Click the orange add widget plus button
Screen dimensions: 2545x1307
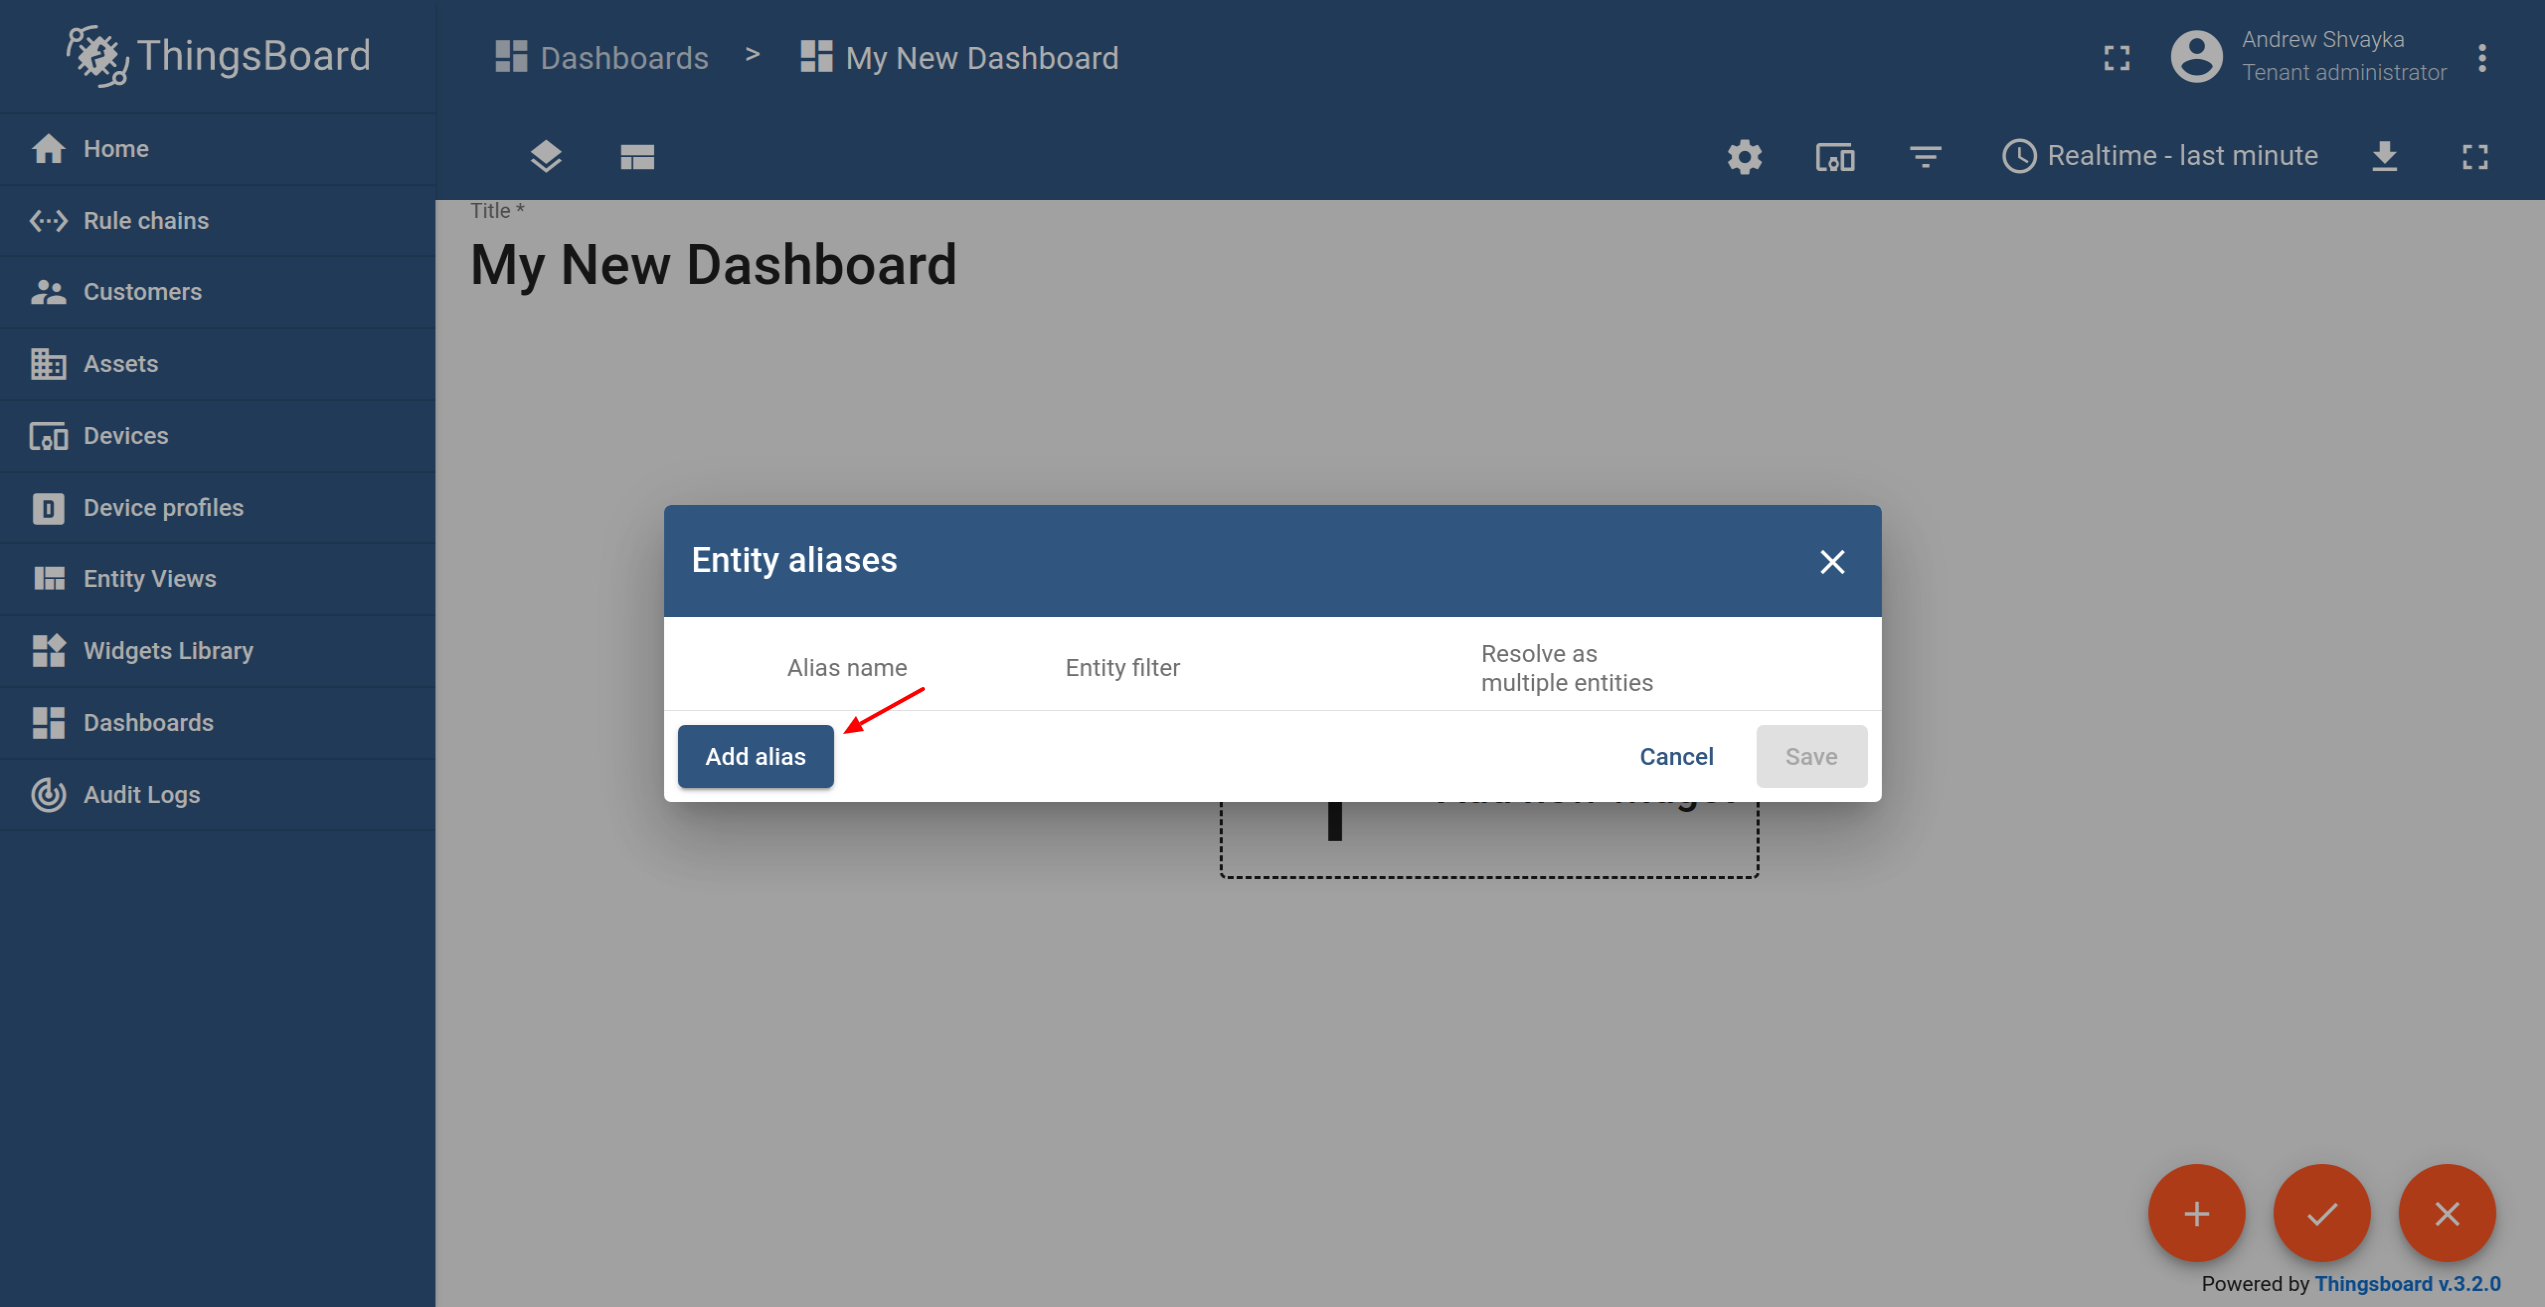(x=2196, y=1213)
